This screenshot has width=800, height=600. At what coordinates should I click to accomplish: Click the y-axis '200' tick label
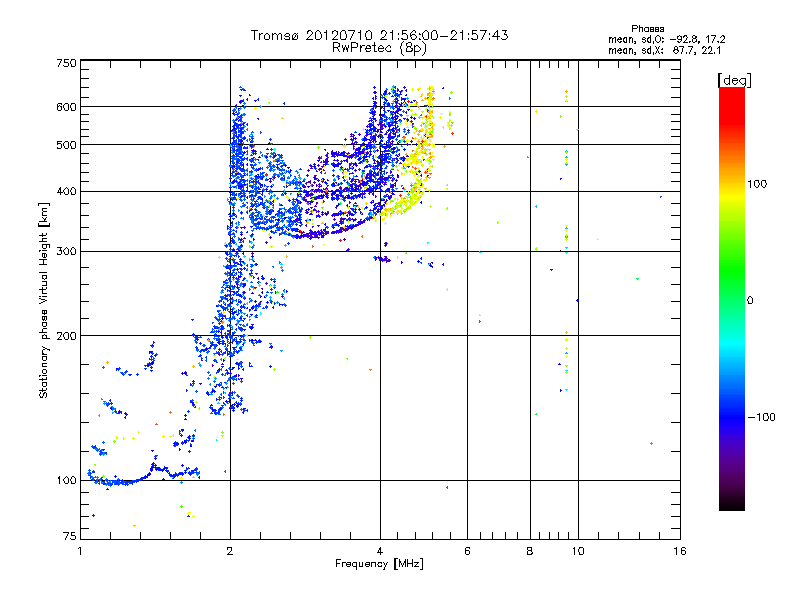pos(66,336)
